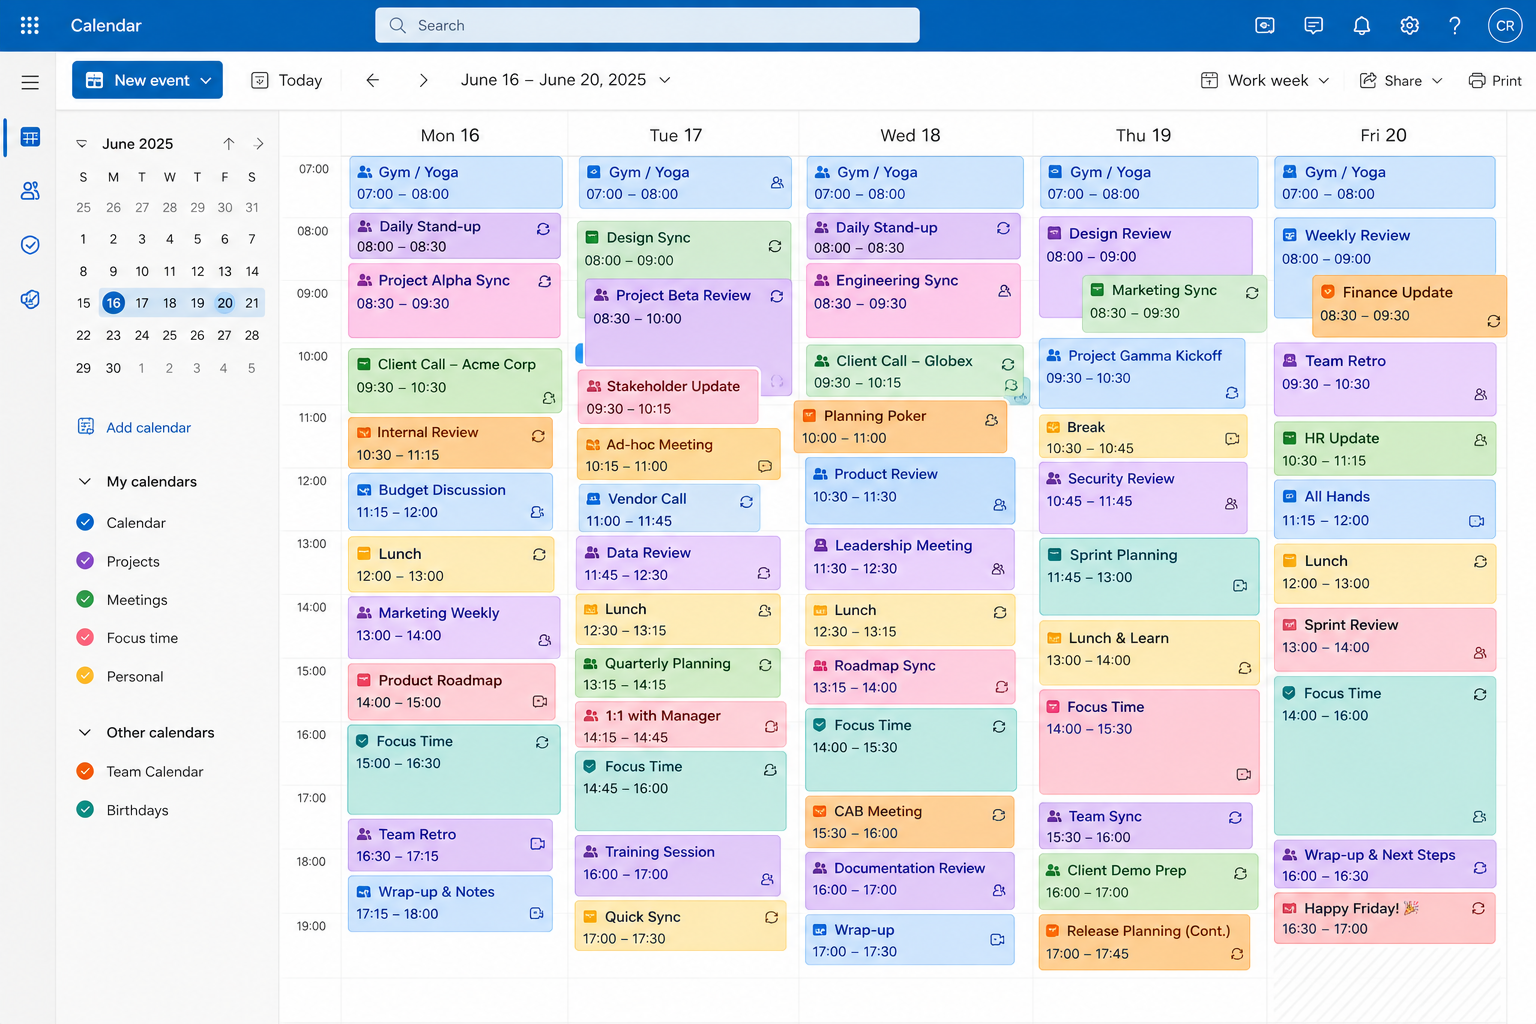Open the Client Call – Acme Corp event
The width and height of the screenshot is (1536, 1024).
(454, 380)
